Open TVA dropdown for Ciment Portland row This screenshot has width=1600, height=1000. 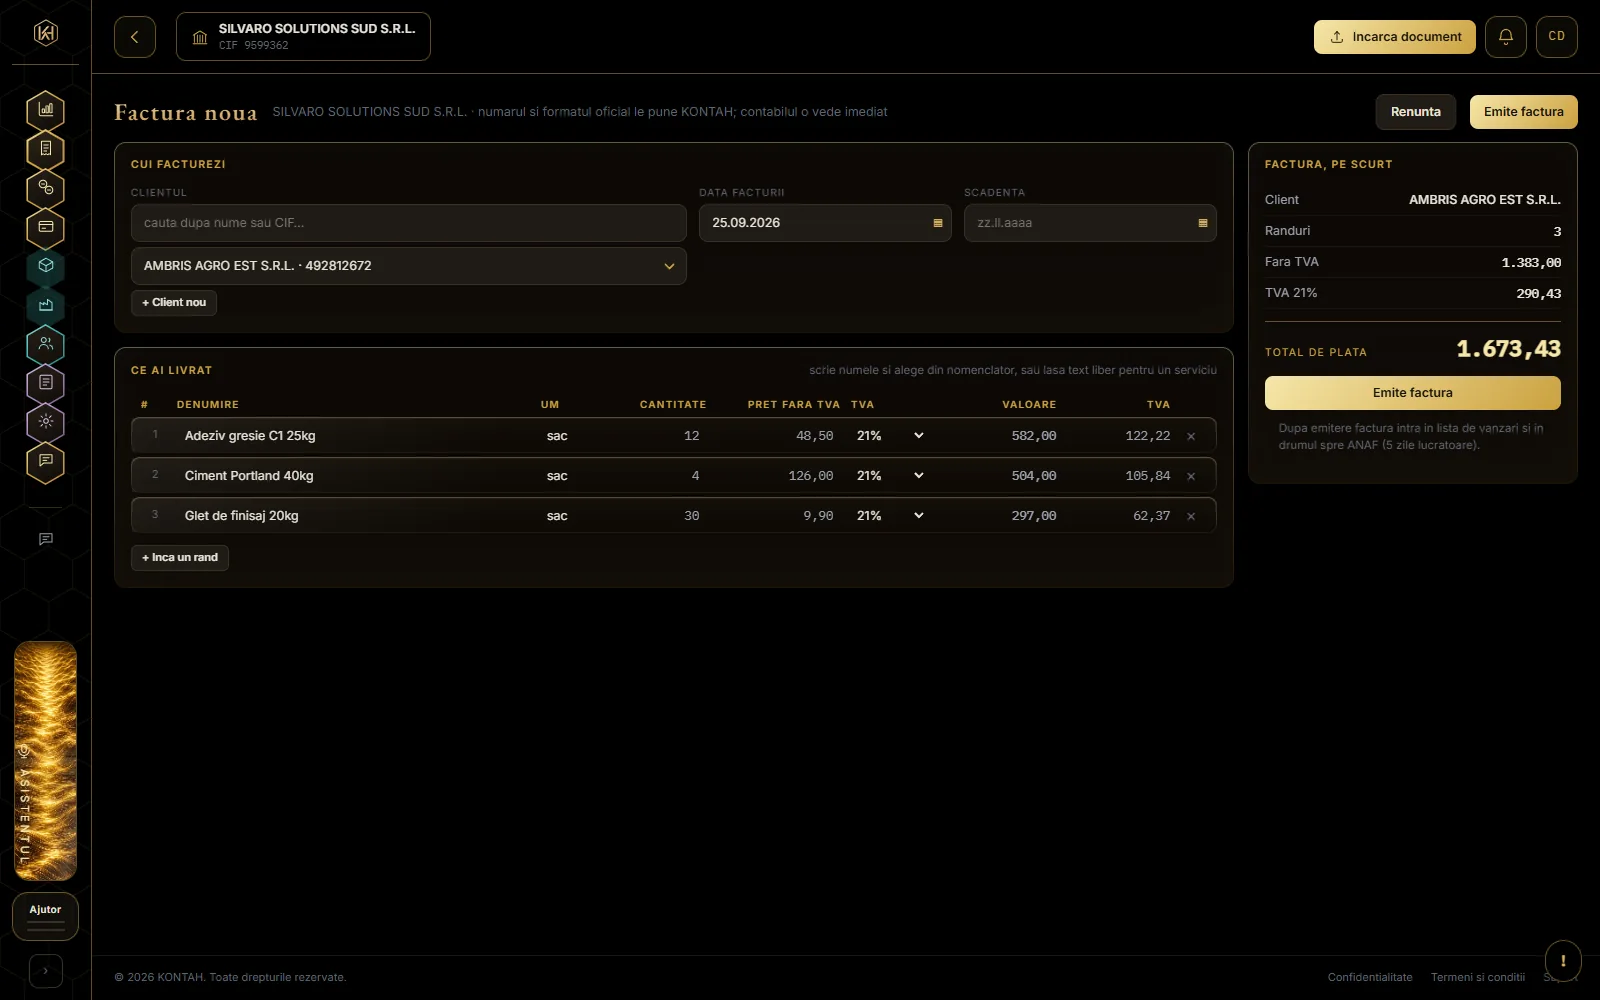(x=890, y=476)
